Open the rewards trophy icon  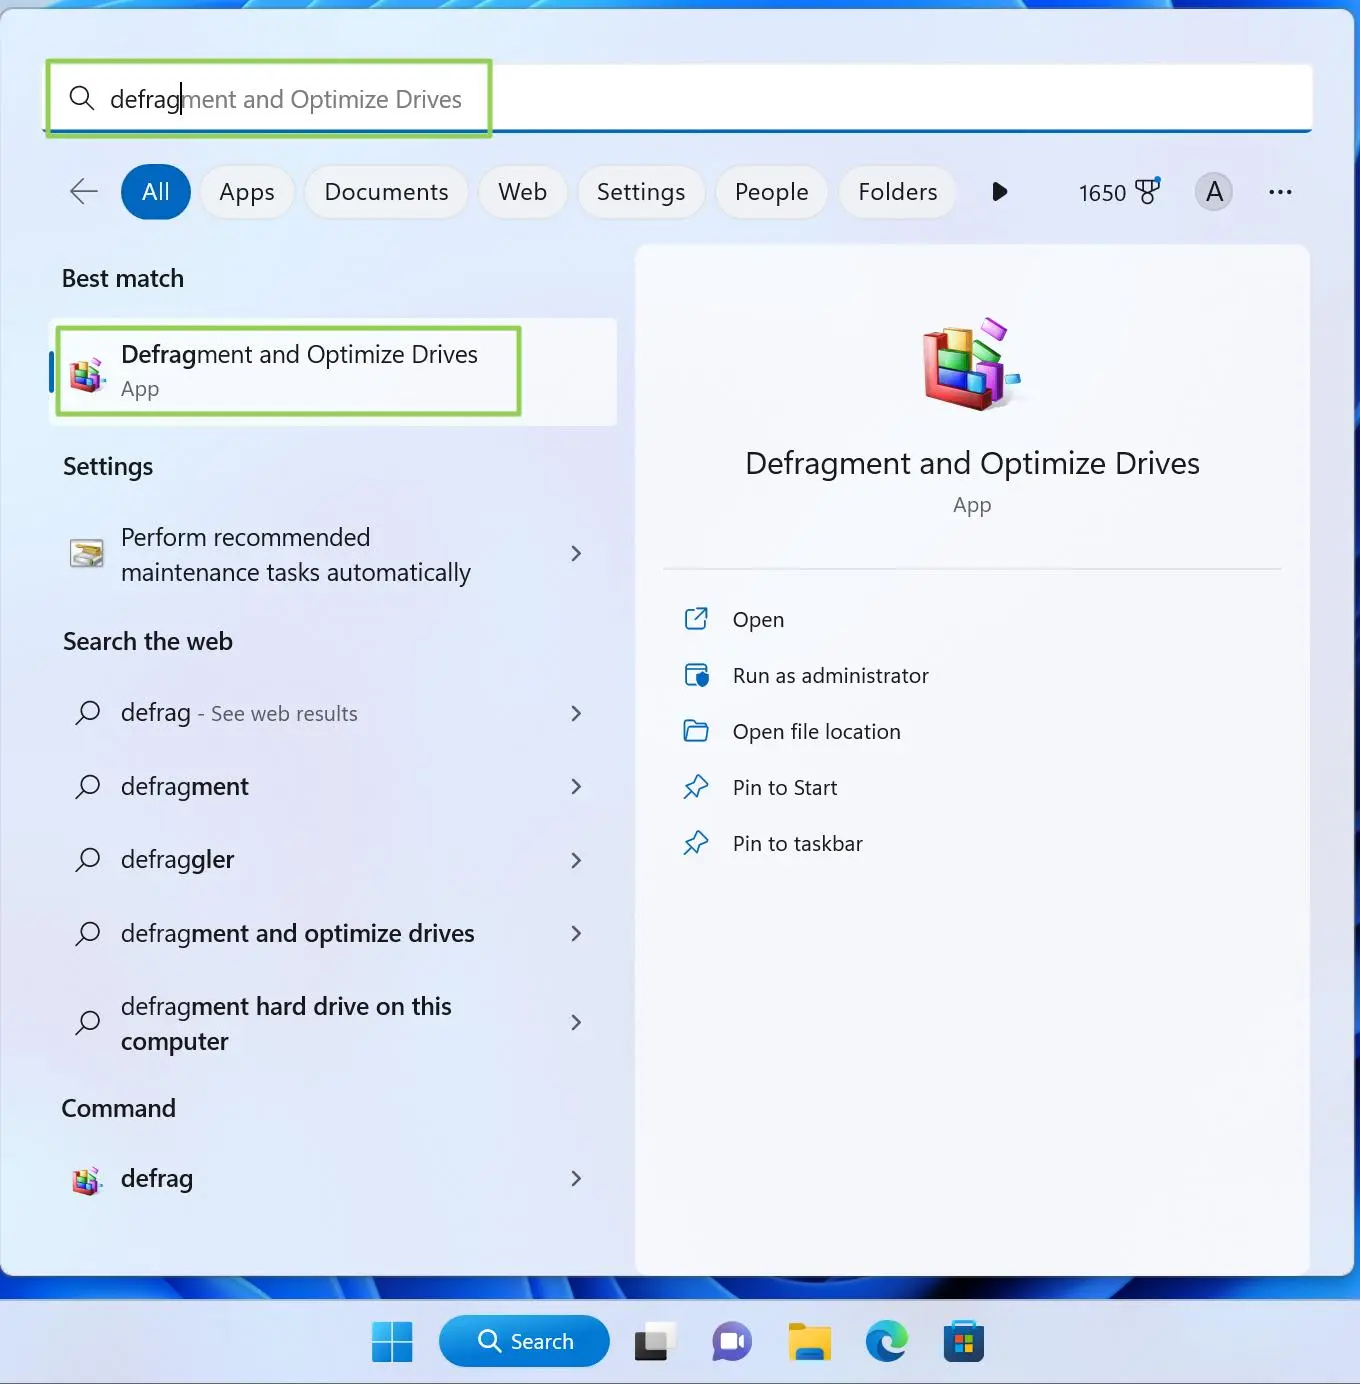[x=1148, y=191]
